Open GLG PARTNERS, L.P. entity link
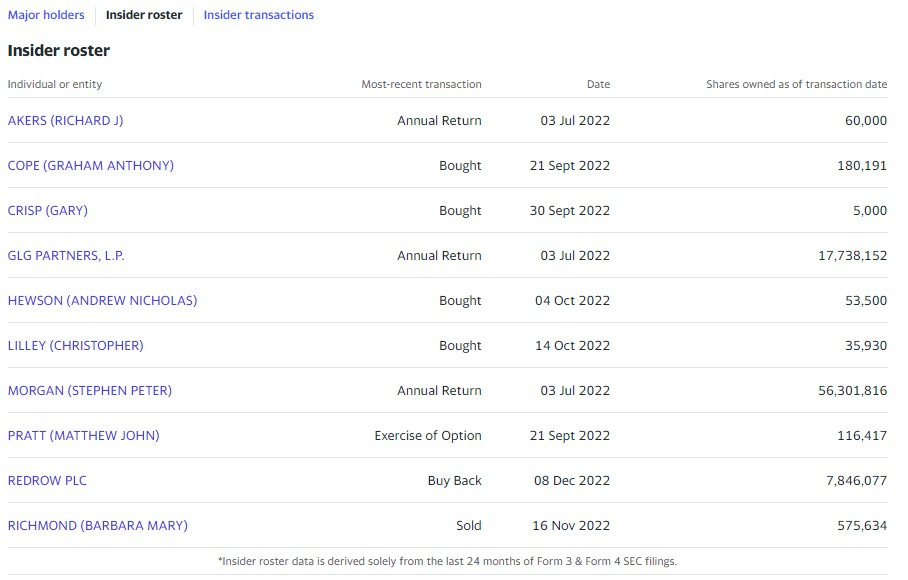Viewport: 908px width, 580px height. coord(66,255)
